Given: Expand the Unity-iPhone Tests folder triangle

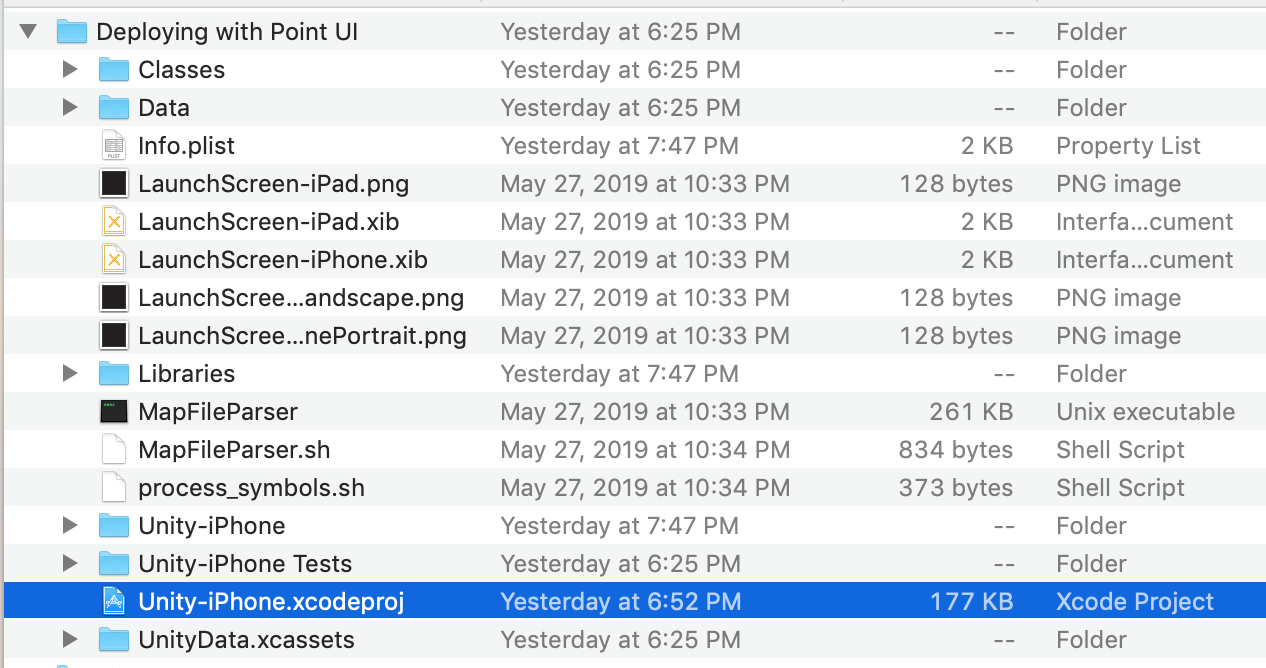Looking at the screenshot, I should pos(70,564).
